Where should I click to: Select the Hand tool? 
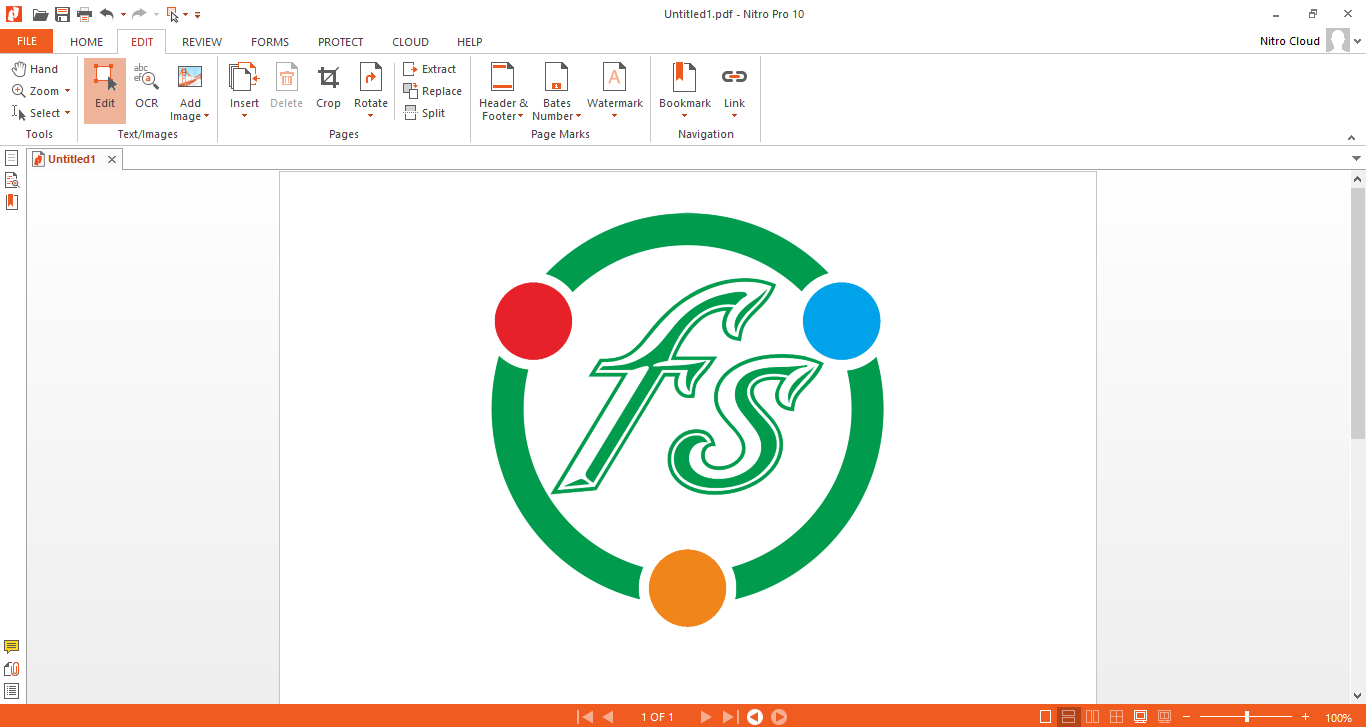point(35,69)
